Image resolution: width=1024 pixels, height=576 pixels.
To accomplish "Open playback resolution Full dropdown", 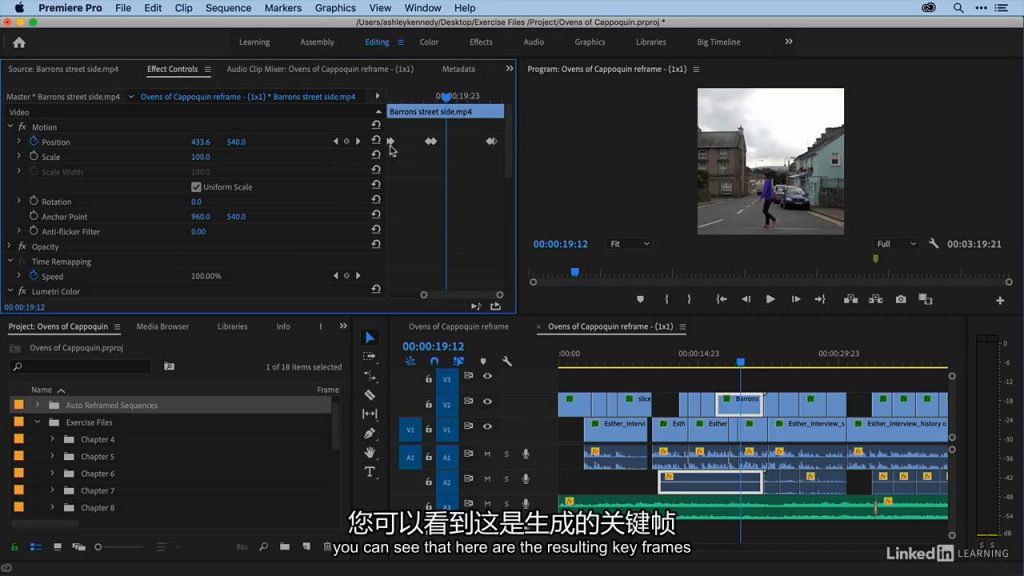I will (896, 244).
